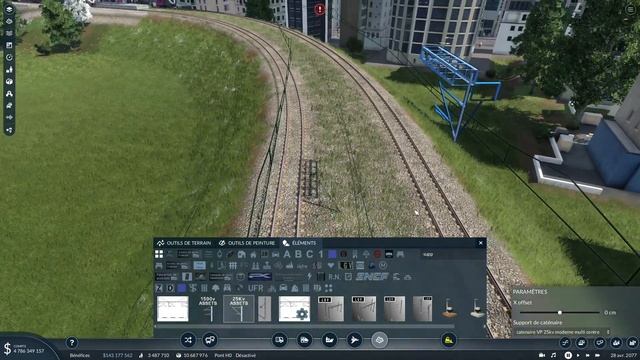The width and height of the screenshot is (640, 360).
Task: Open the top-right round menu button
Action: click(x=631, y=9)
